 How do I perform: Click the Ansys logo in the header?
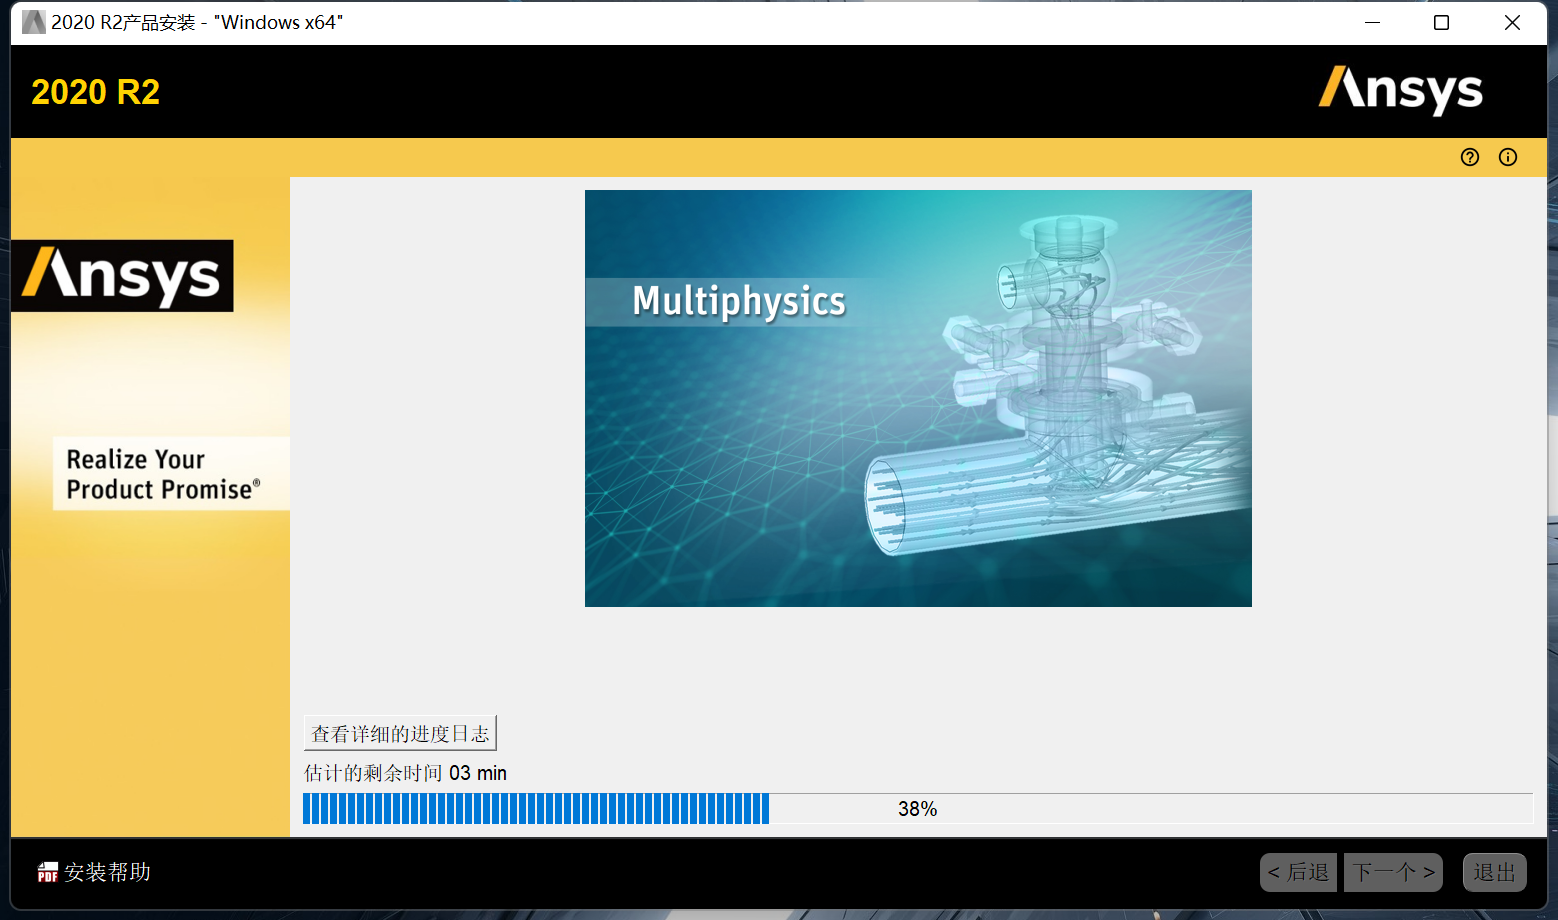click(x=1400, y=91)
